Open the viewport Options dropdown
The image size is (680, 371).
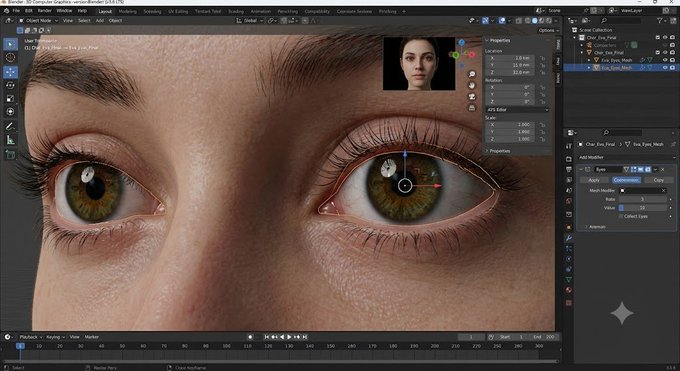549,30
